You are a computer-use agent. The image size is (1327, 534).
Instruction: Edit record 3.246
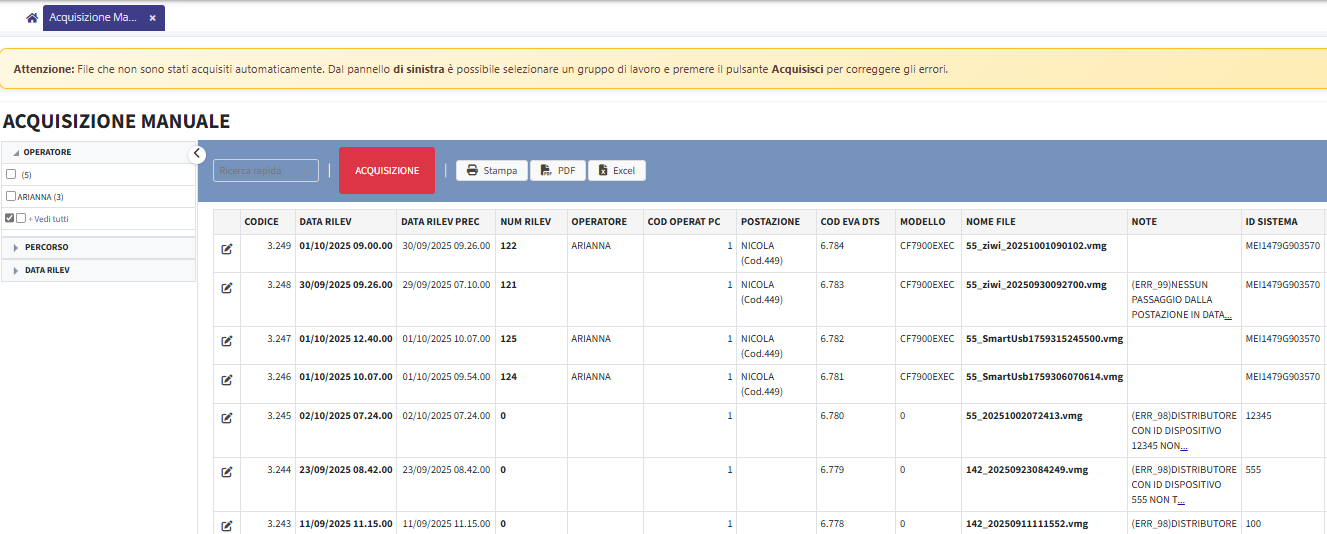pyautogui.click(x=227, y=380)
